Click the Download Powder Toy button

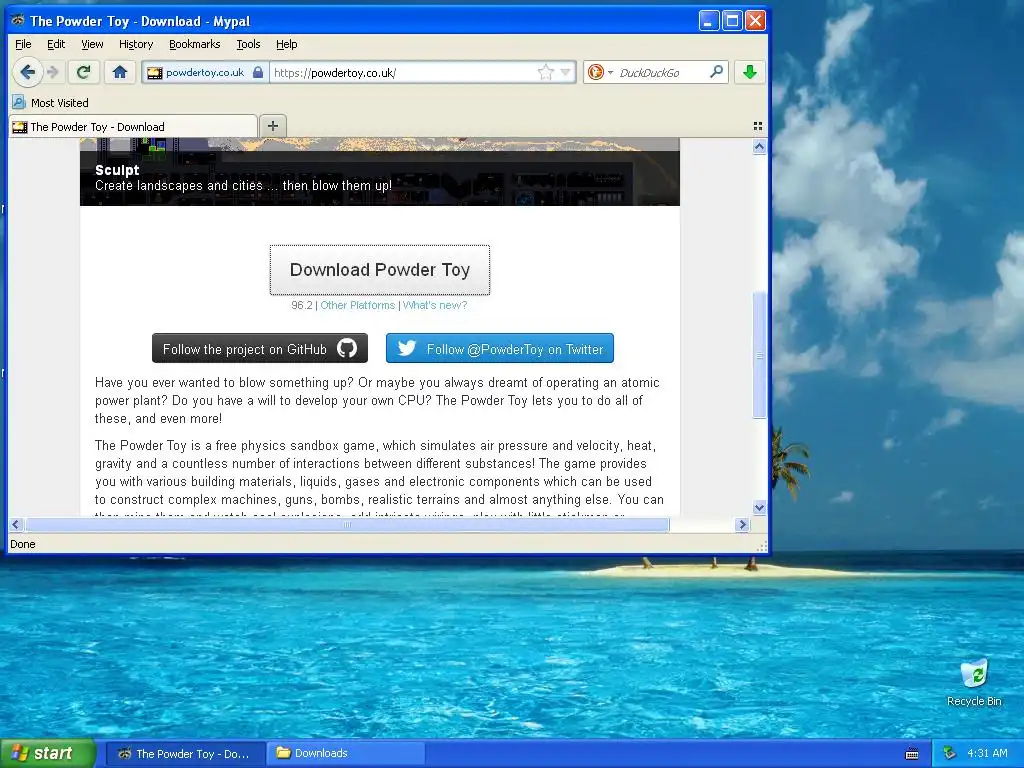pyautogui.click(x=379, y=270)
